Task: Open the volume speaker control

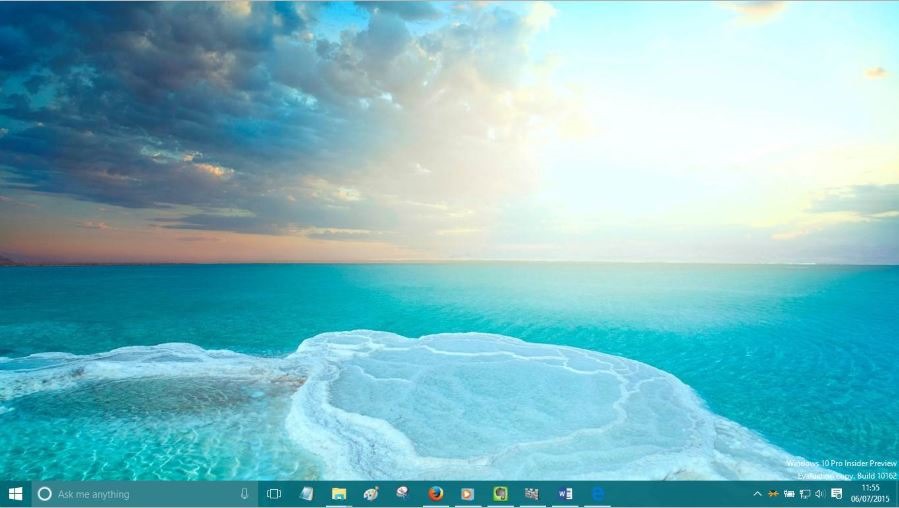Action: tap(820, 494)
